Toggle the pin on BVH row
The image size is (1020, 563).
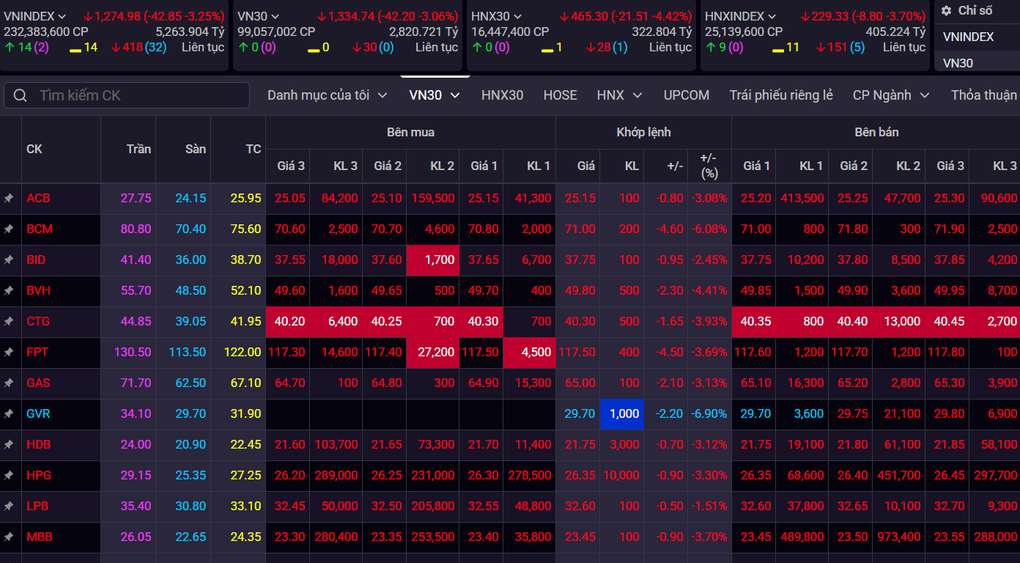(9, 291)
